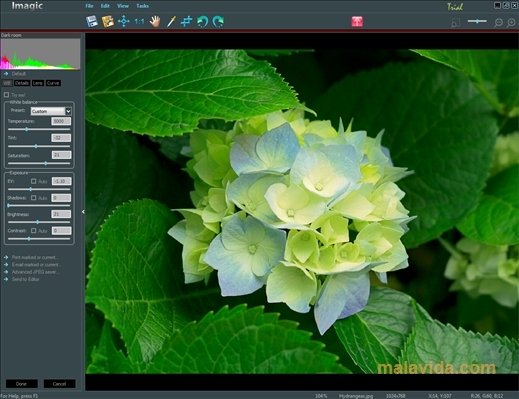Image resolution: width=519 pixels, height=399 pixels.
Task: Click arrow icon next to Send to Editor
Action: (6, 279)
